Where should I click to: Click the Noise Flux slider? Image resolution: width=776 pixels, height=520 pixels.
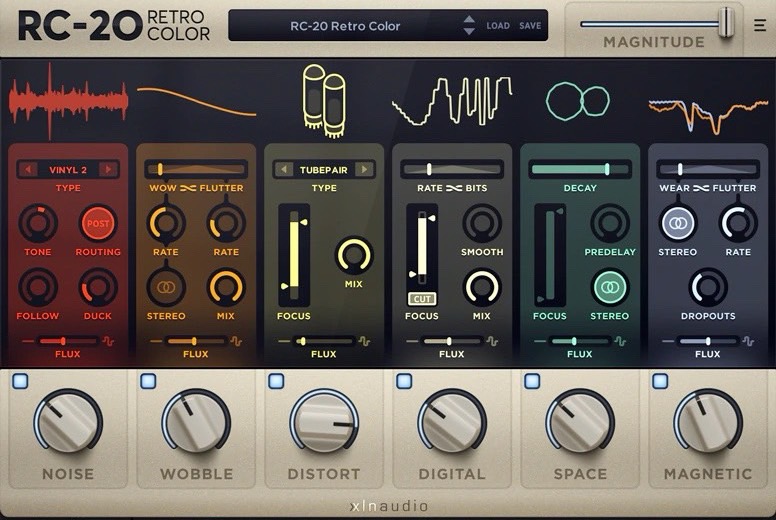pos(68,341)
